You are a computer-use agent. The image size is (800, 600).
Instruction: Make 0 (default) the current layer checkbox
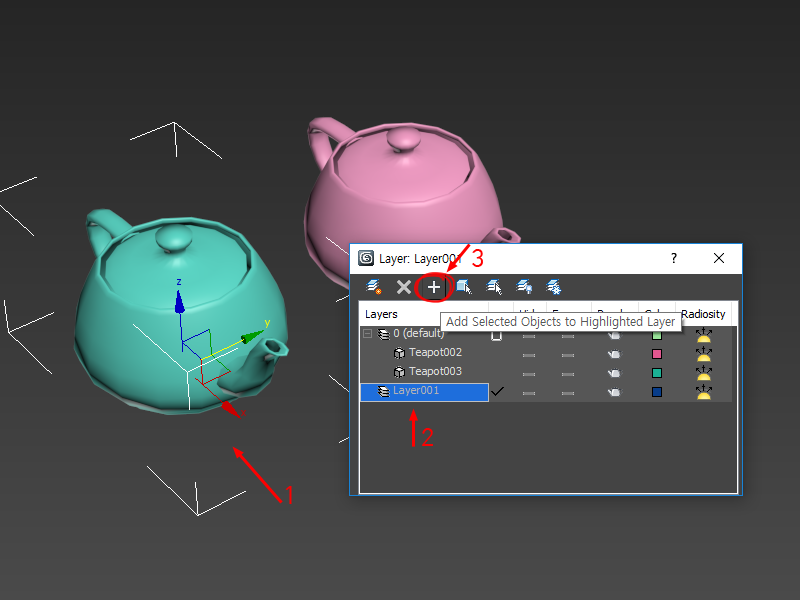pos(496,336)
